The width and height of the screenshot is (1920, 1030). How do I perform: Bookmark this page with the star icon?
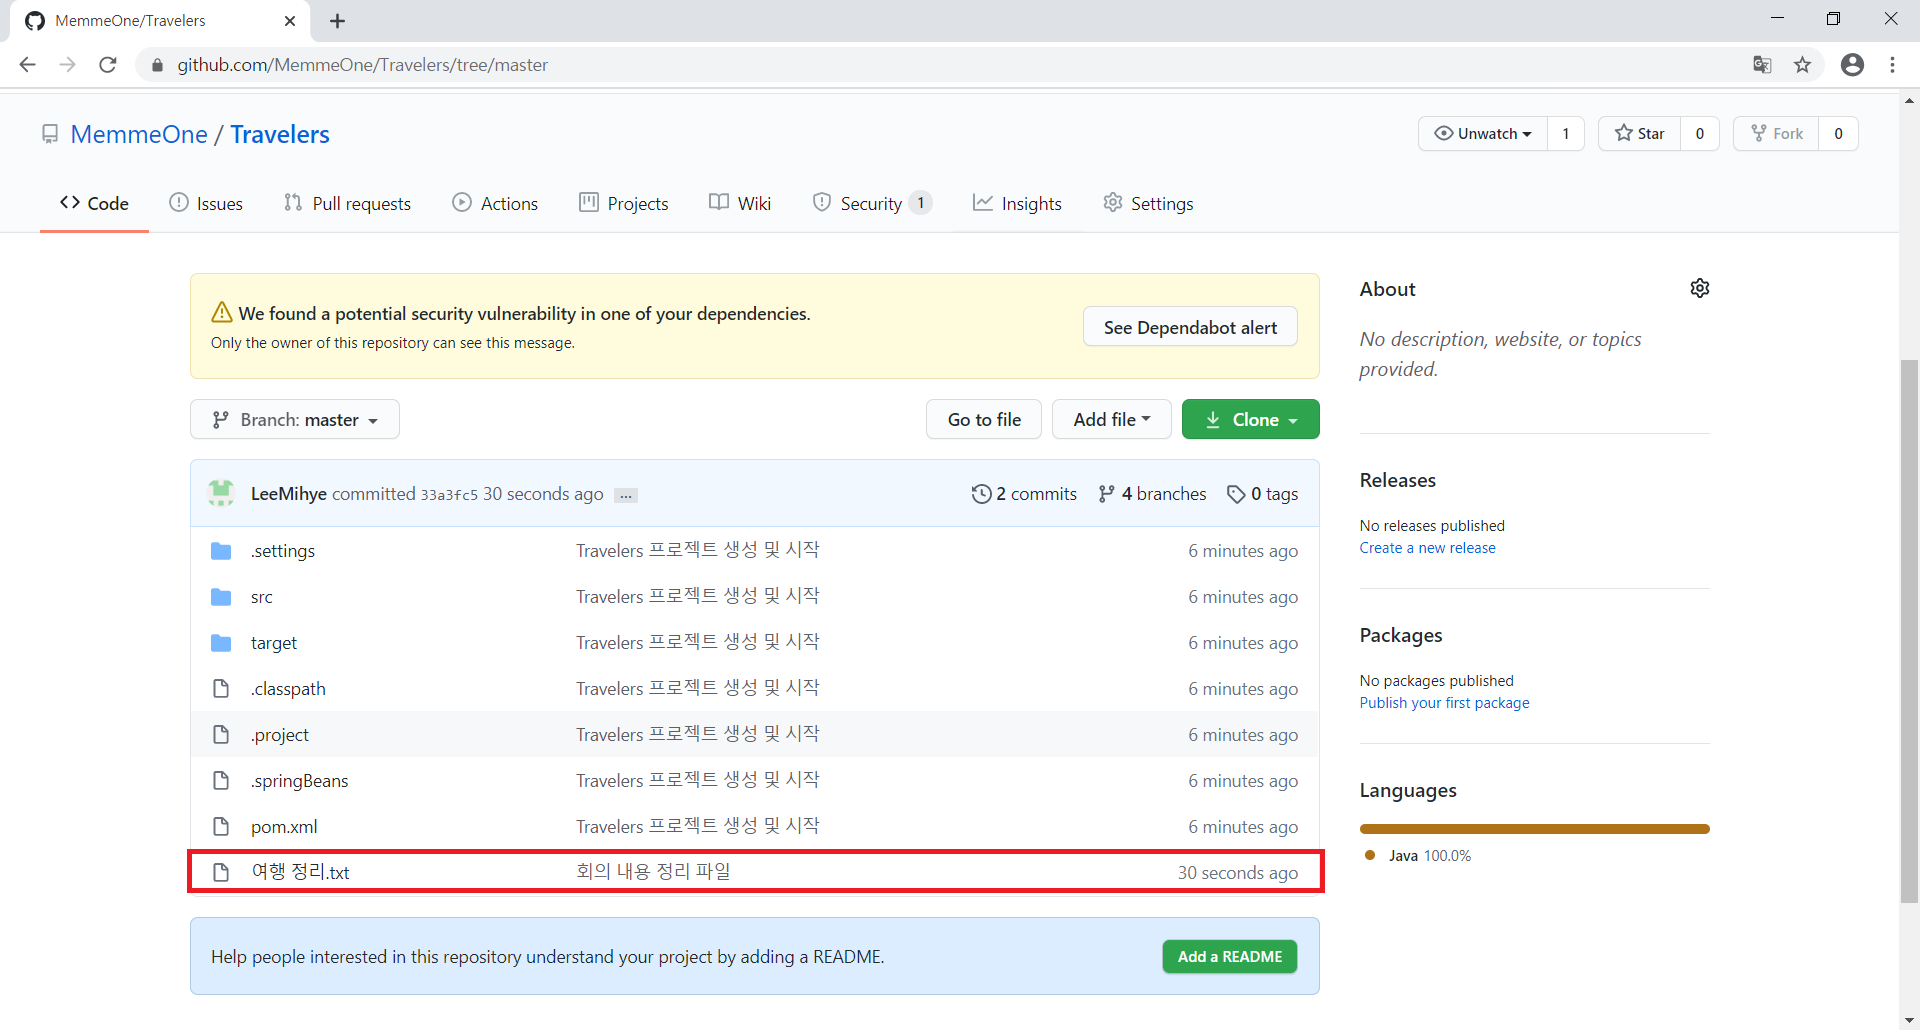1802,65
